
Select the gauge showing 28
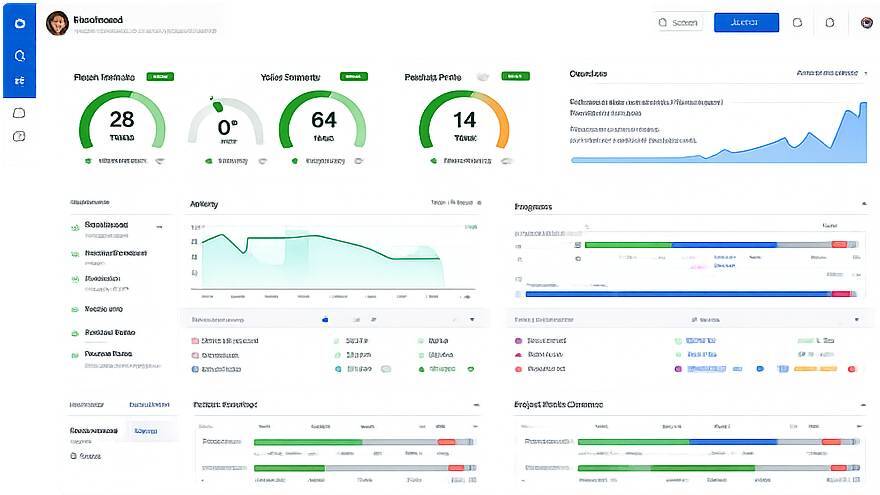tap(122, 120)
